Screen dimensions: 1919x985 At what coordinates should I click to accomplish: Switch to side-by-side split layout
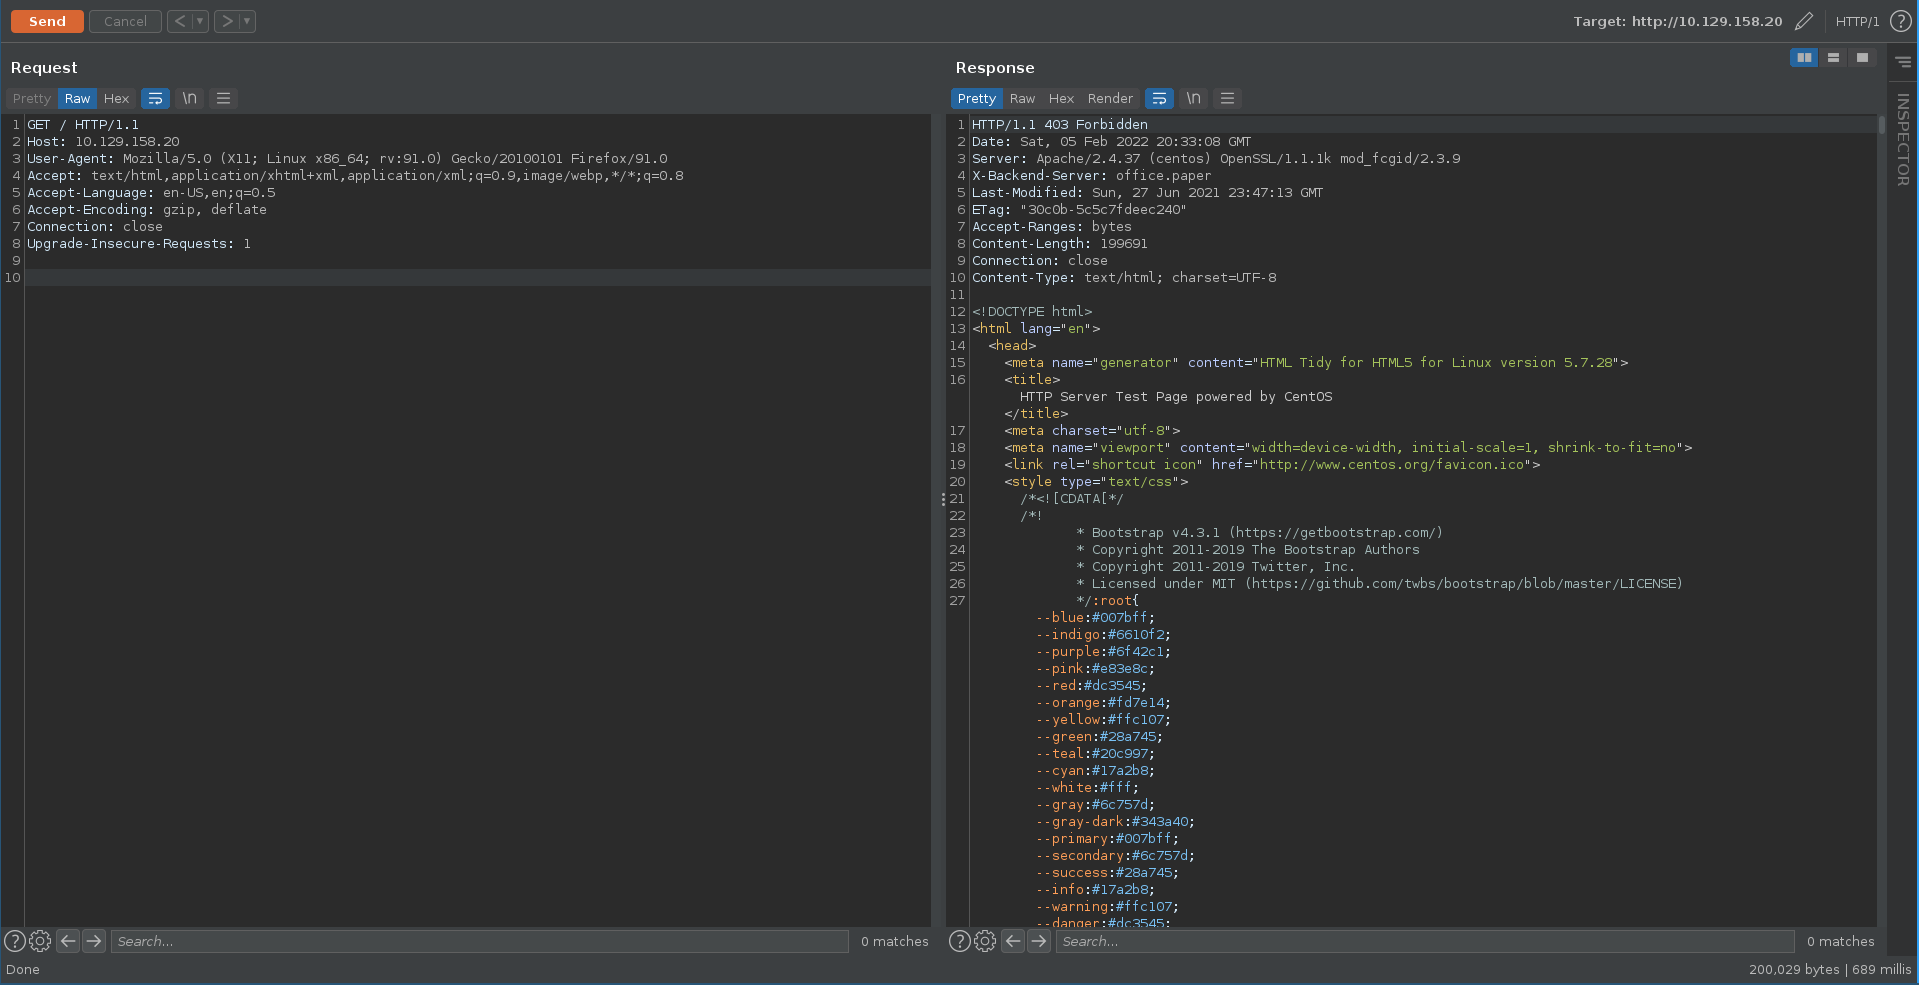tap(1804, 58)
